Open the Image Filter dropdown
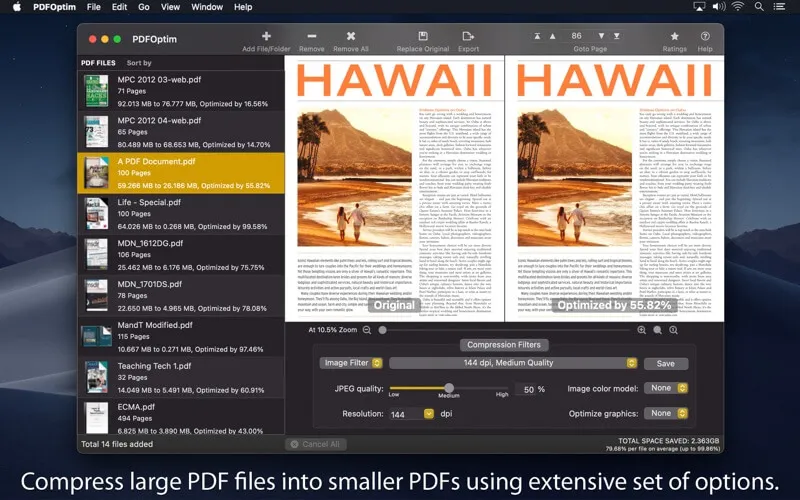Screen dimensions: 800x500 351,363
